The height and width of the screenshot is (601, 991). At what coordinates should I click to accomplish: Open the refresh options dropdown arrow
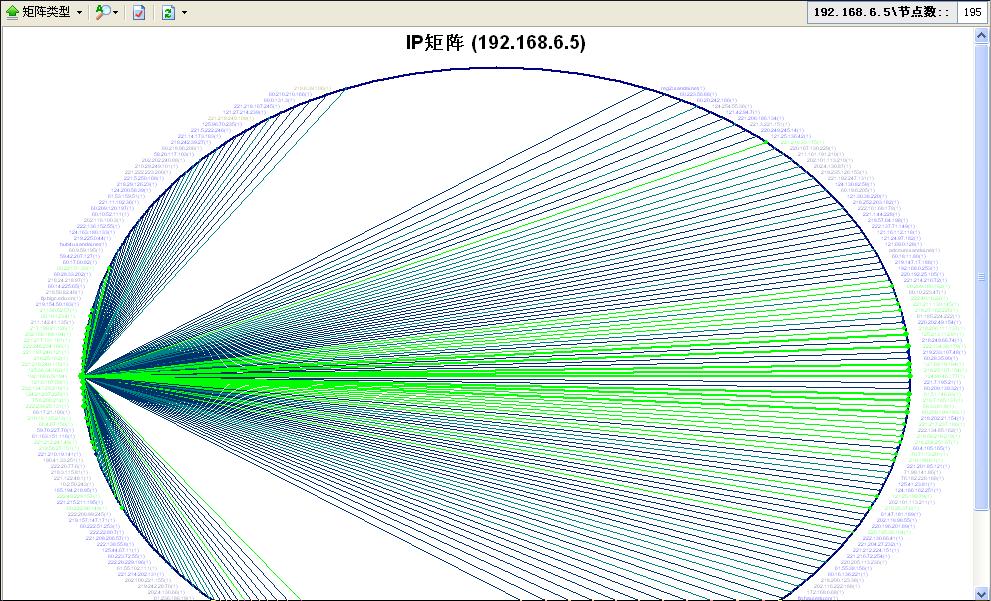[184, 13]
